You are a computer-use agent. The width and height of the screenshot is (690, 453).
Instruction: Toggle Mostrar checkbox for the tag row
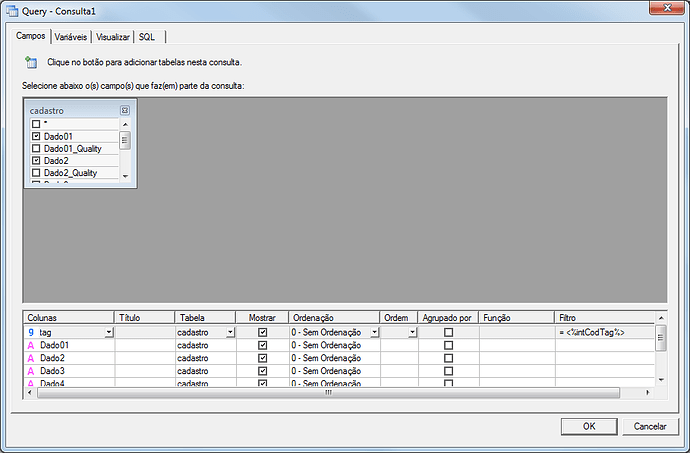pos(263,332)
